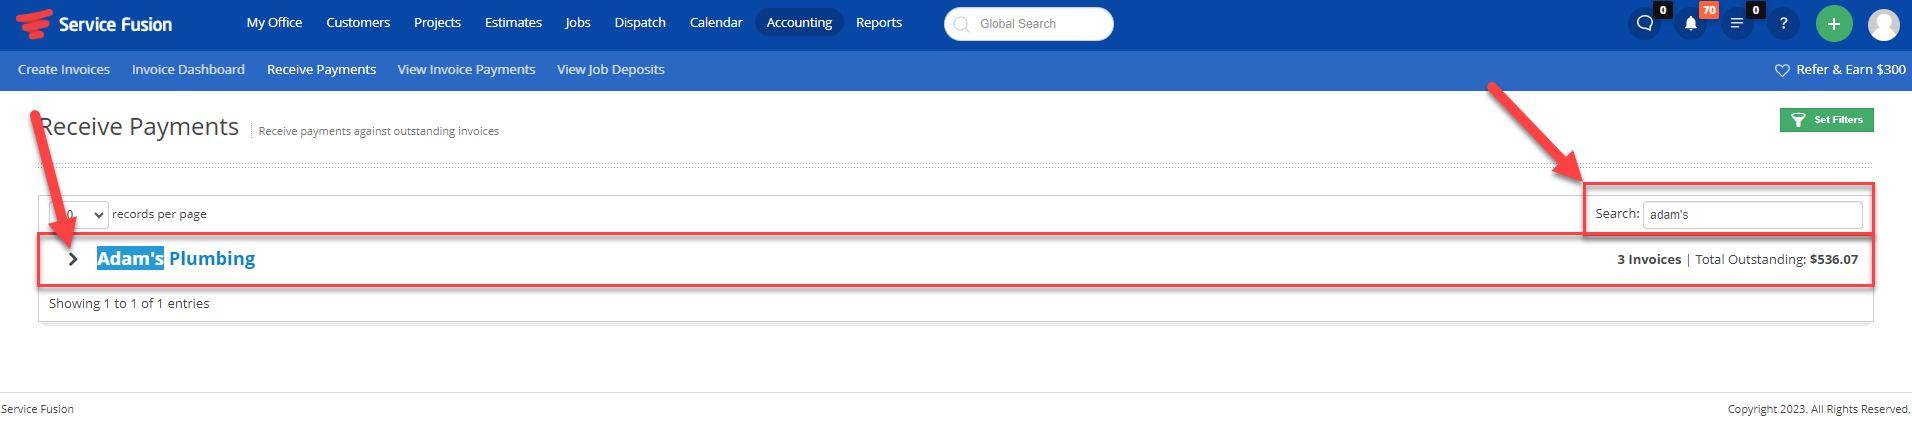Open the Reports menu
1912x427 pixels.
(x=879, y=22)
